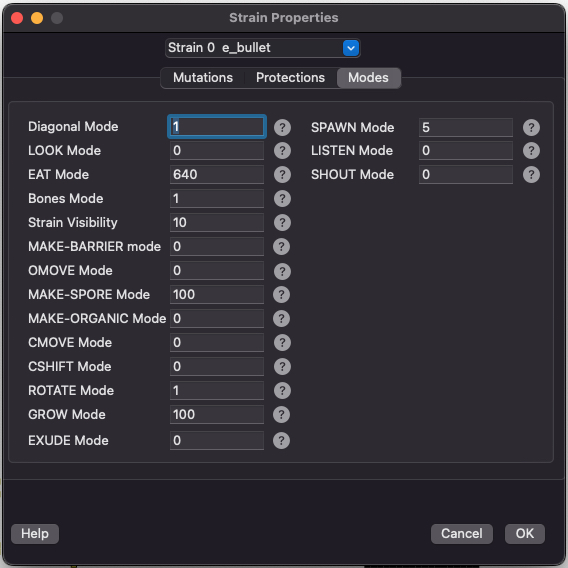The width and height of the screenshot is (568, 568).
Task: Click the EAT Mode help icon
Action: click(x=282, y=175)
